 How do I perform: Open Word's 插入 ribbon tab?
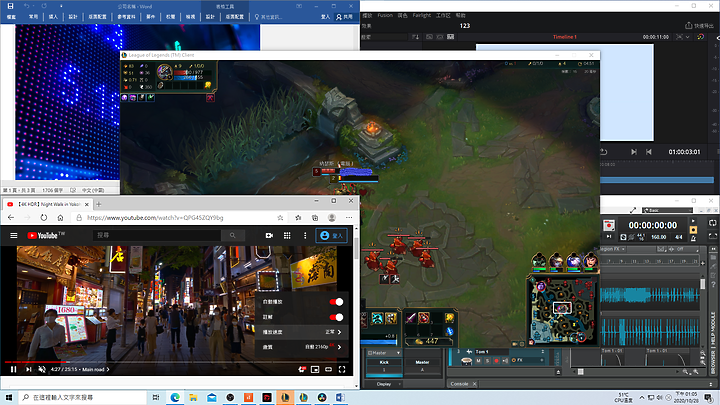(x=53, y=17)
